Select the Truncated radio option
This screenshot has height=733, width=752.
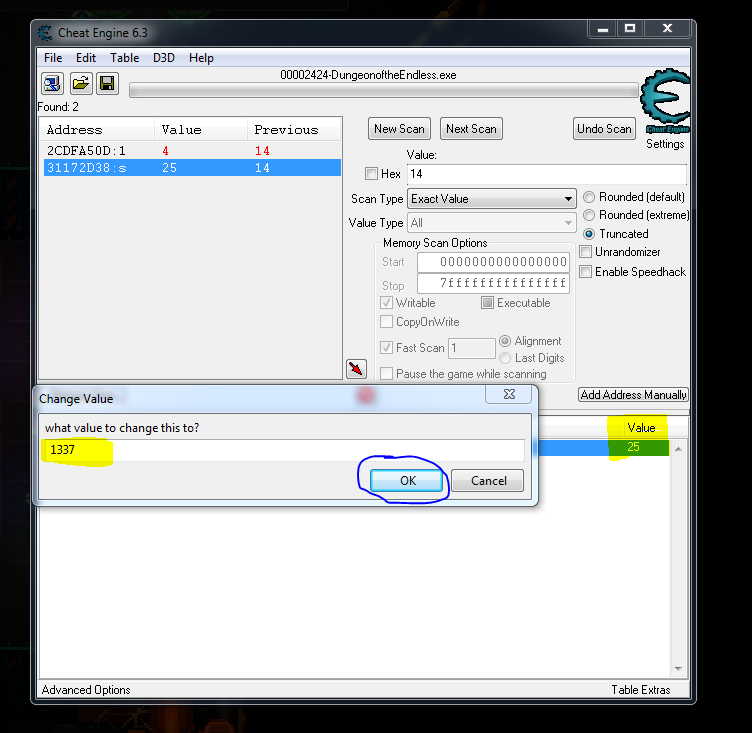pyautogui.click(x=588, y=234)
